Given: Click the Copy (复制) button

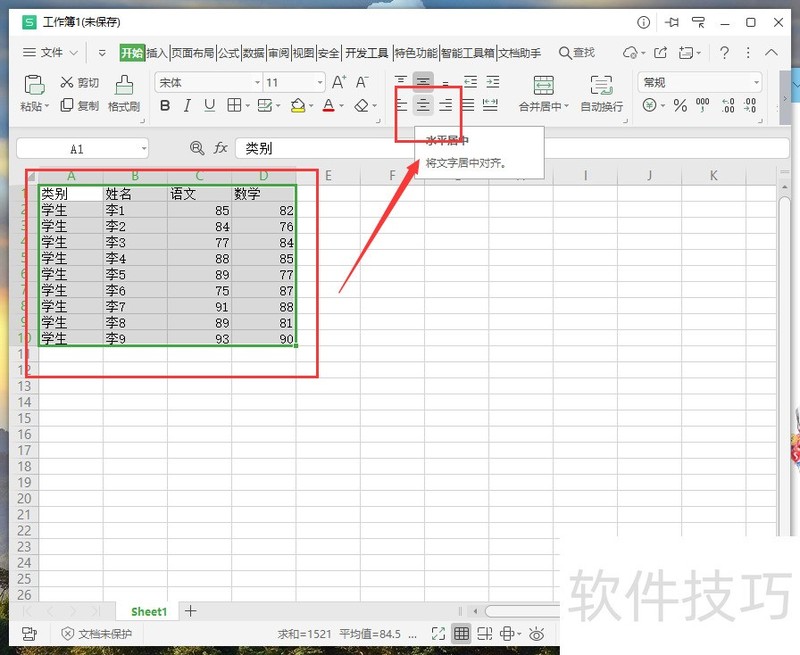Looking at the screenshot, I should [x=79, y=106].
